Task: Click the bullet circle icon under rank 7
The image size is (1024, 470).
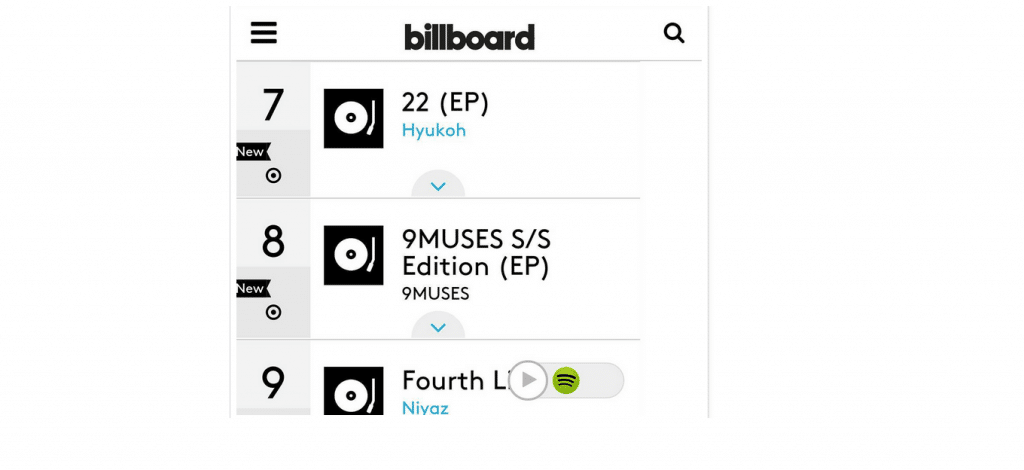Action: pyautogui.click(x=273, y=176)
